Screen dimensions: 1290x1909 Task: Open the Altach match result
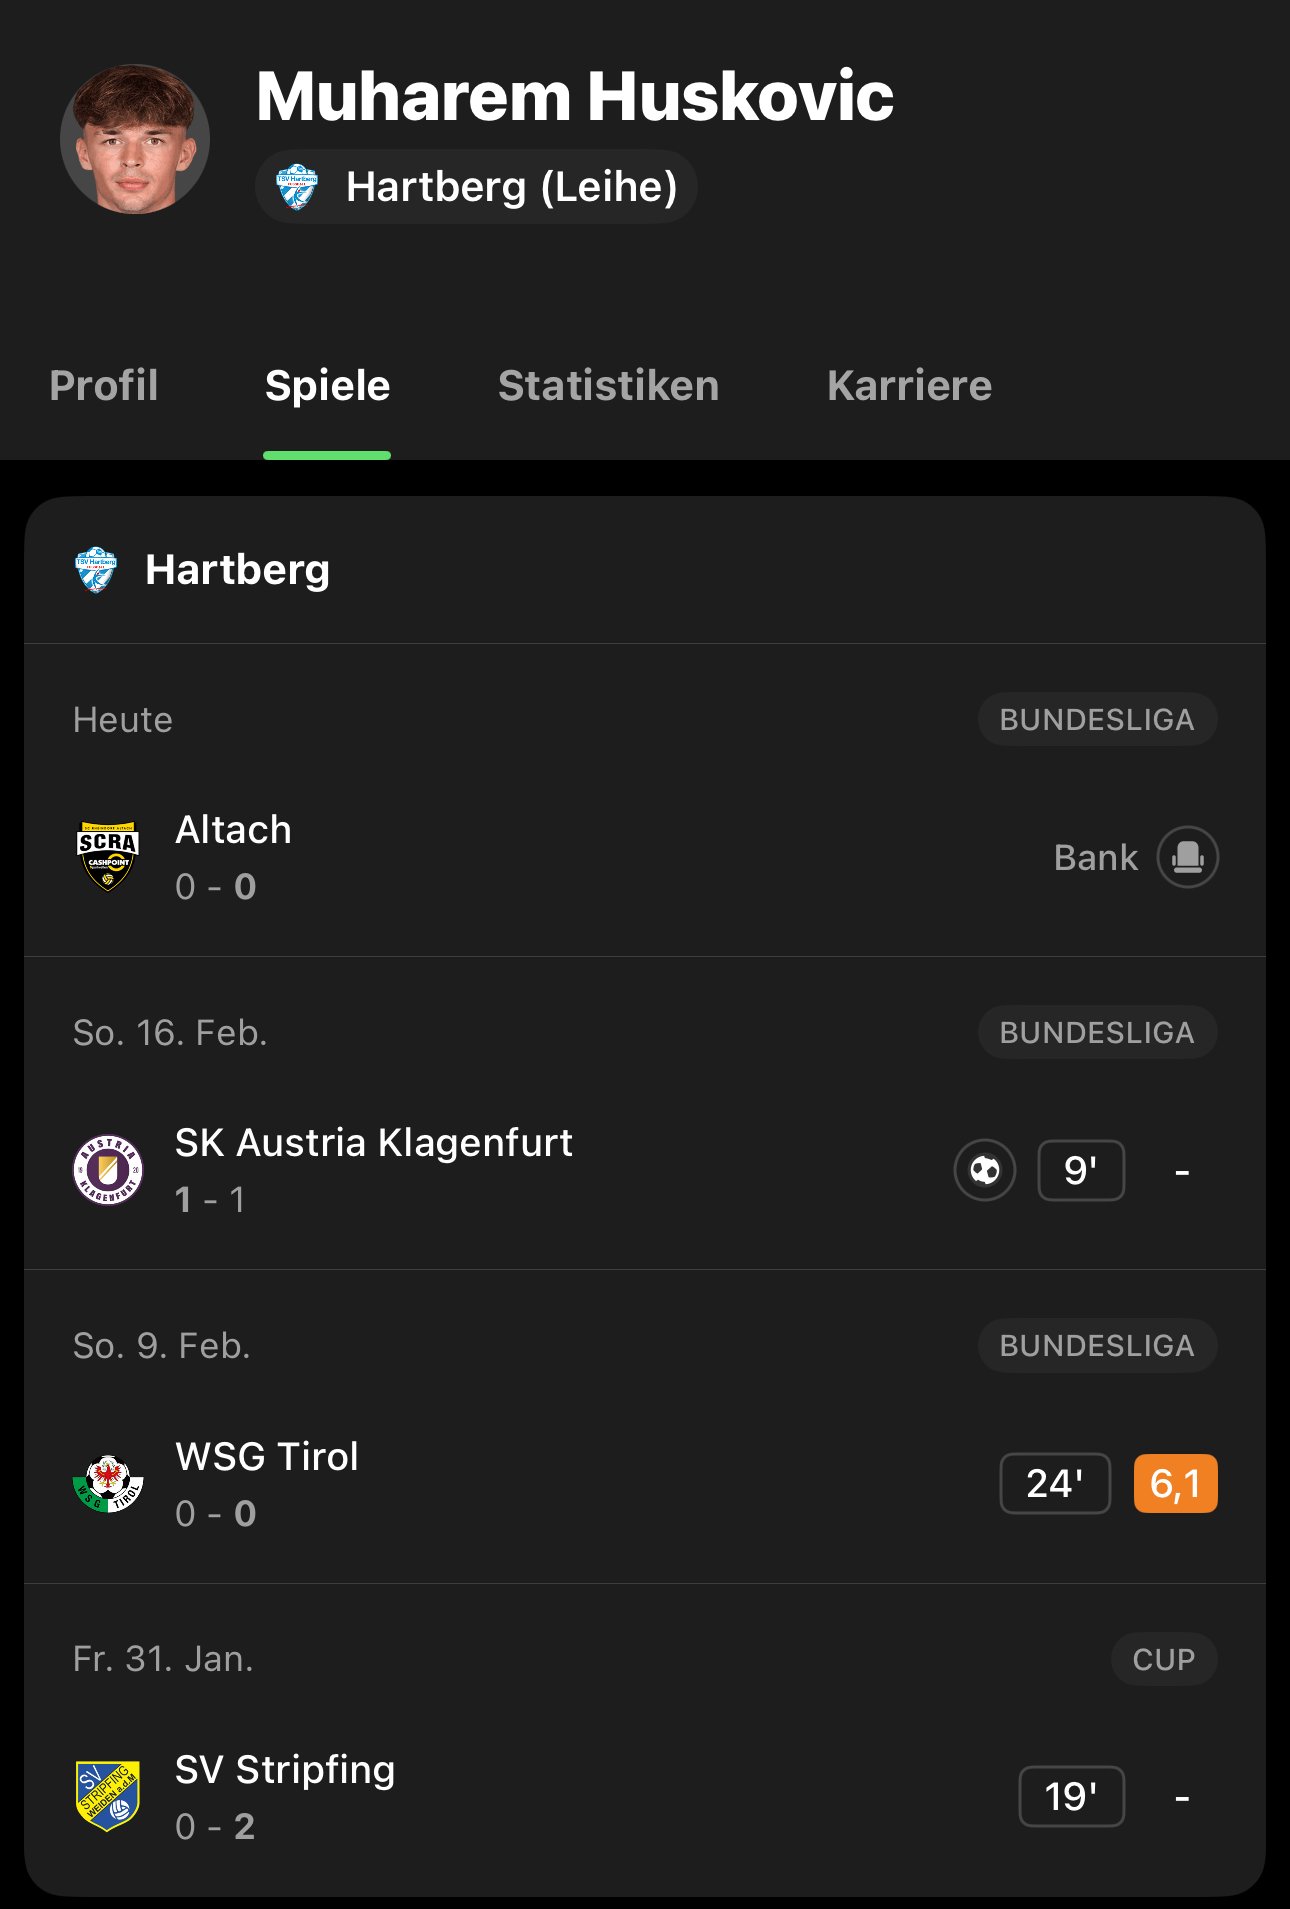tap(645, 857)
